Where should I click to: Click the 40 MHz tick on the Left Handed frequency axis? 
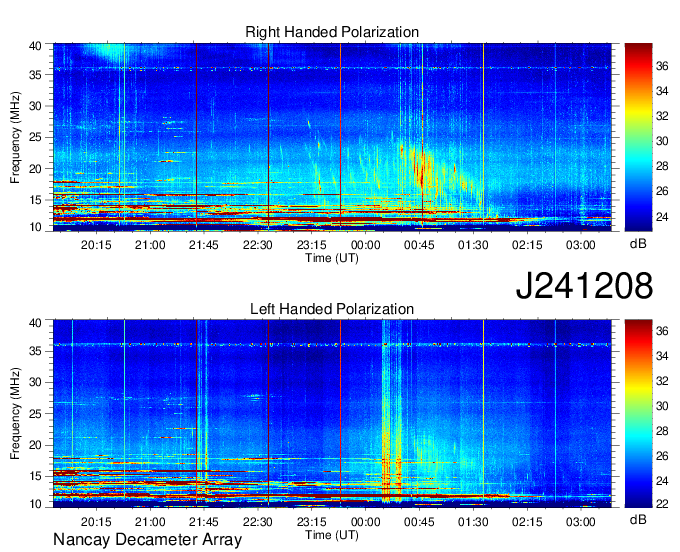point(35,323)
